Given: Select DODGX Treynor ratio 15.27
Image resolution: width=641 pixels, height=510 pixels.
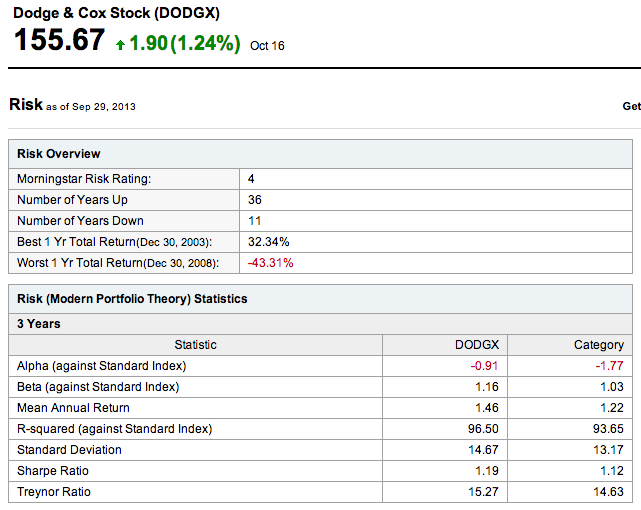Looking at the screenshot, I should pyautogui.click(x=483, y=492).
